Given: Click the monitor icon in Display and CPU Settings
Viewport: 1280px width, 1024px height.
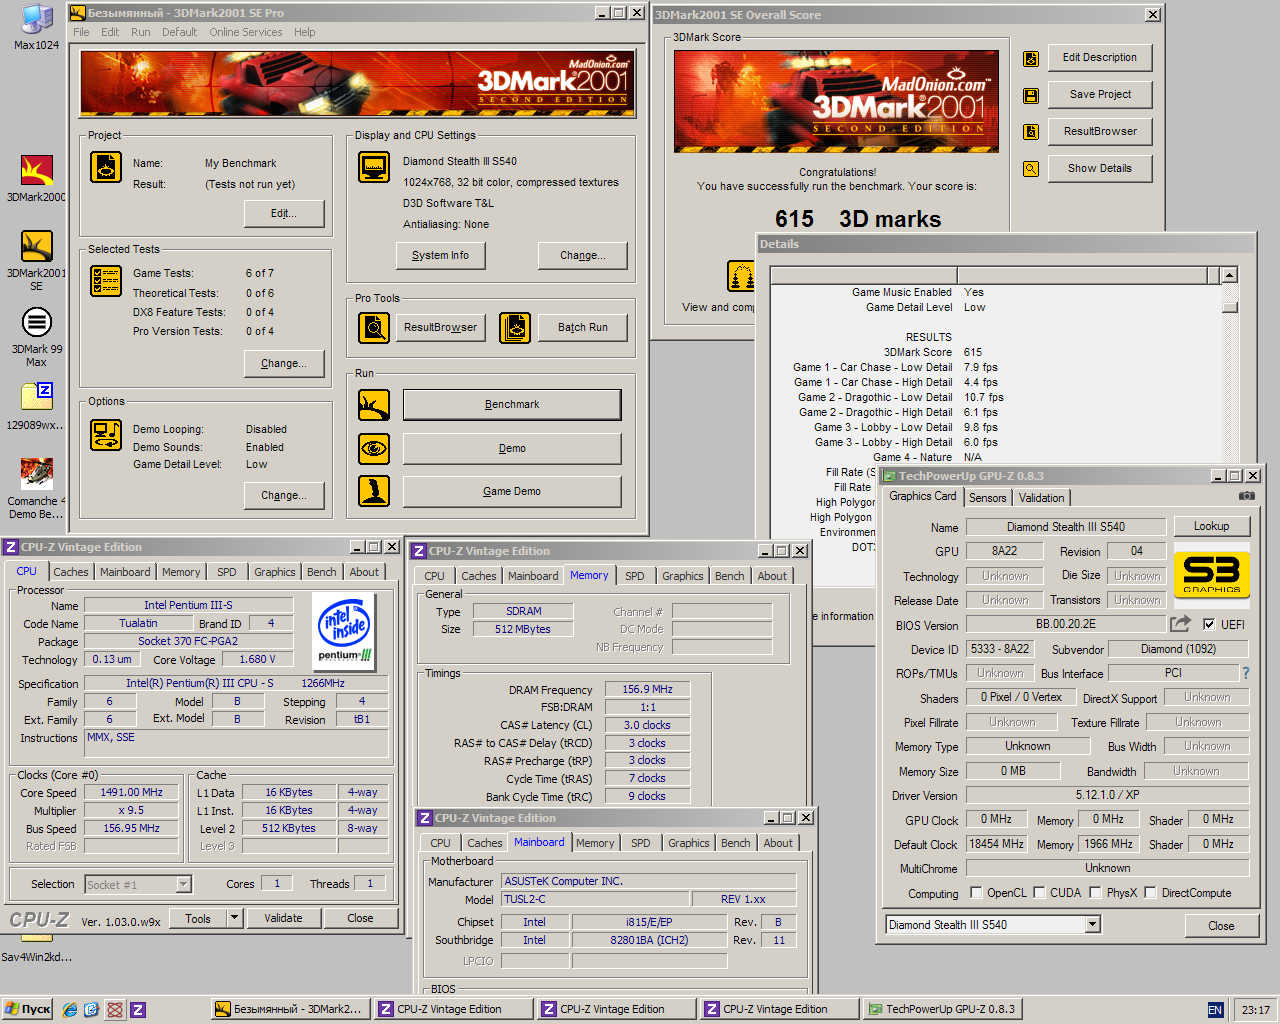Looking at the screenshot, I should pos(374,167).
